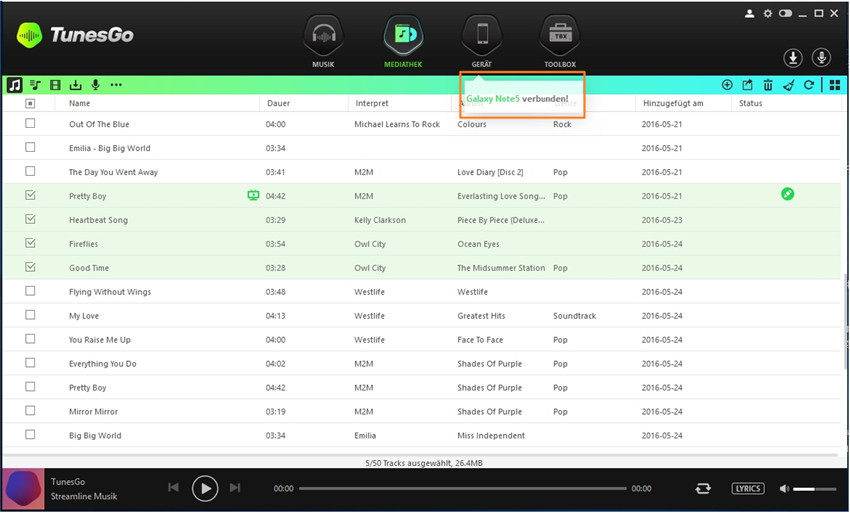The image size is (850, 513).
Task: Show the video film category icon
Action: (55, 85)
